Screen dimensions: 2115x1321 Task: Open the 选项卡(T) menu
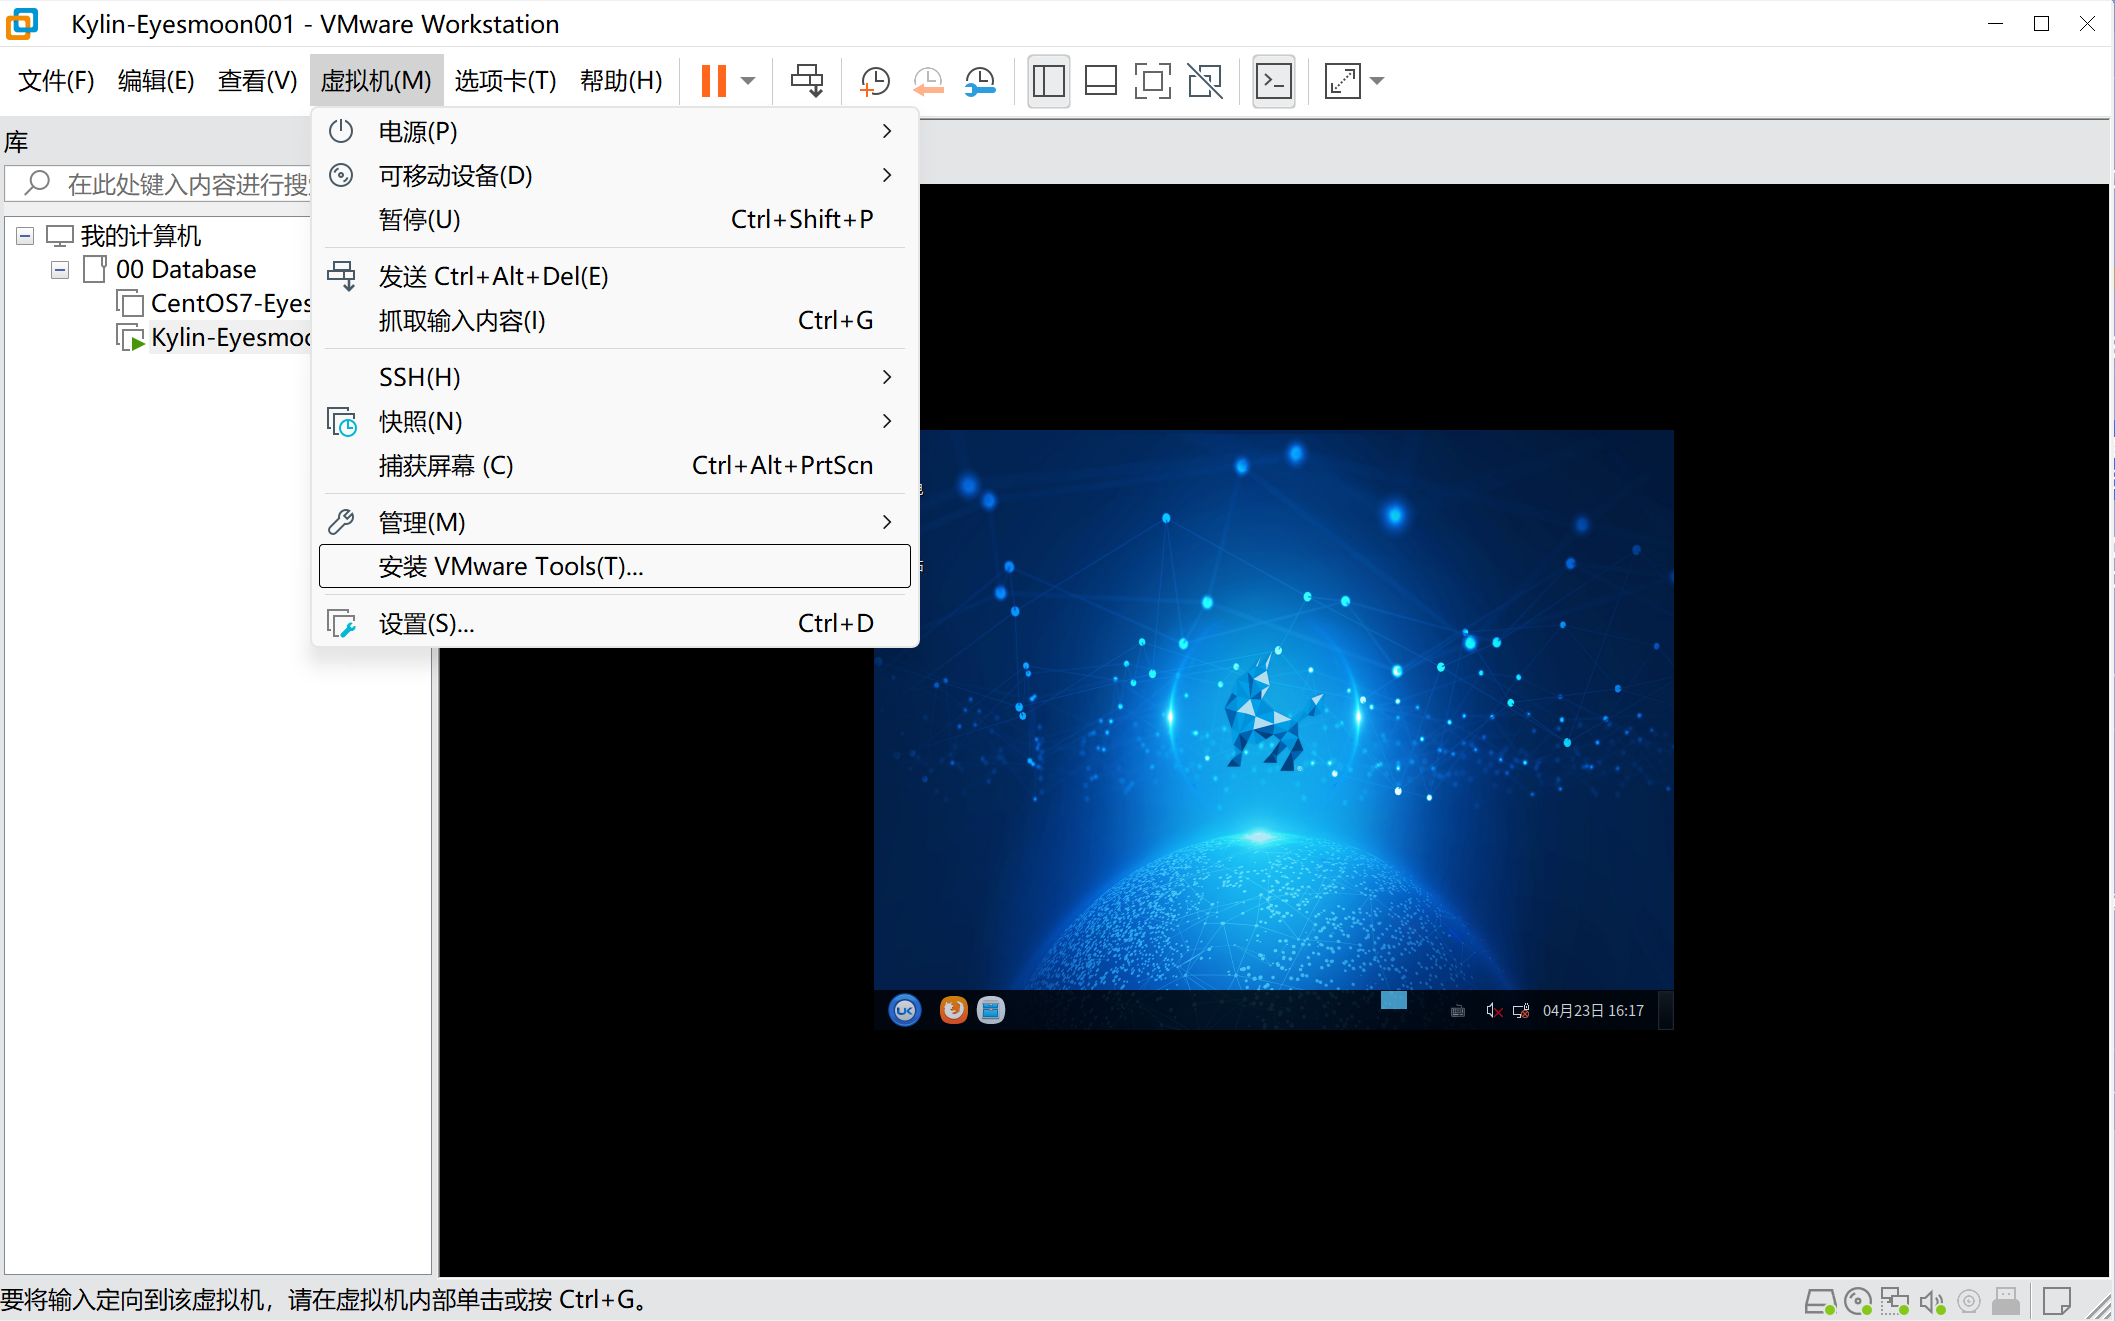tap(505, 81)
